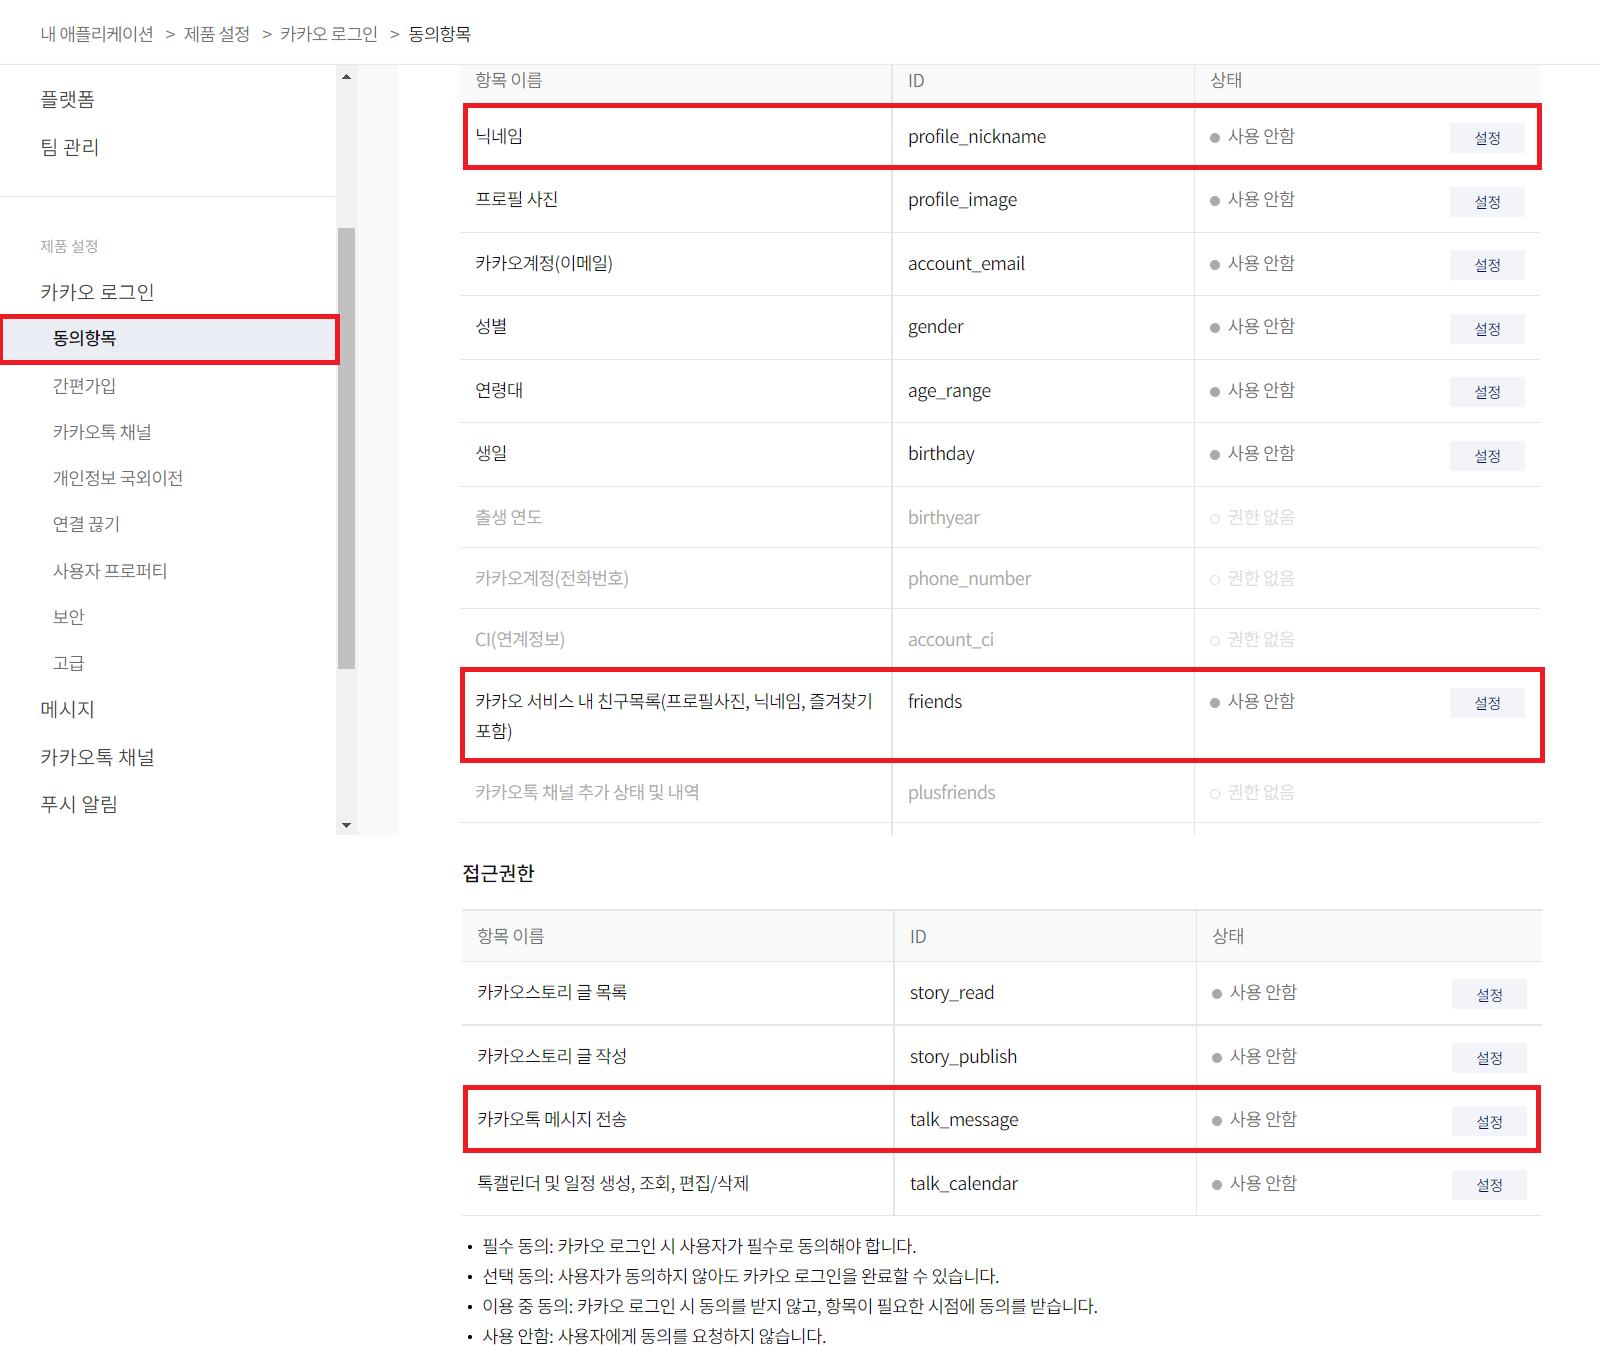
Task: Click 사용 안함 status in talk_message row
Action: click(x=1254, y=1119)
